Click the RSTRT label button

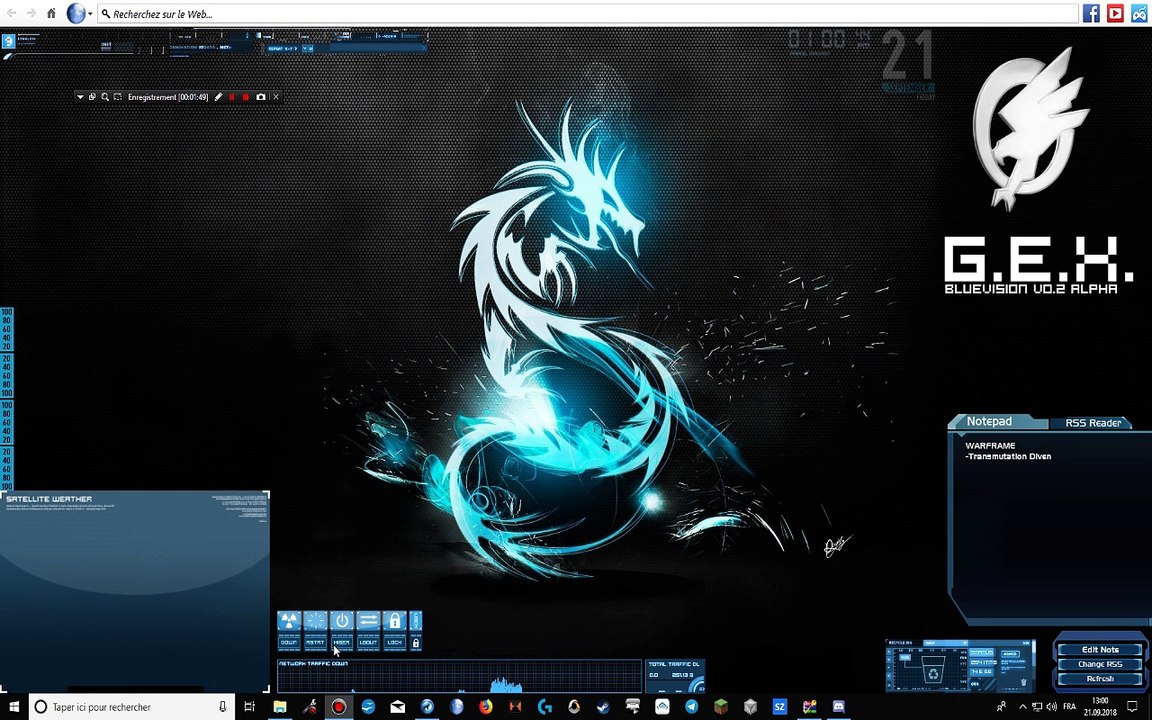(315, 642)
